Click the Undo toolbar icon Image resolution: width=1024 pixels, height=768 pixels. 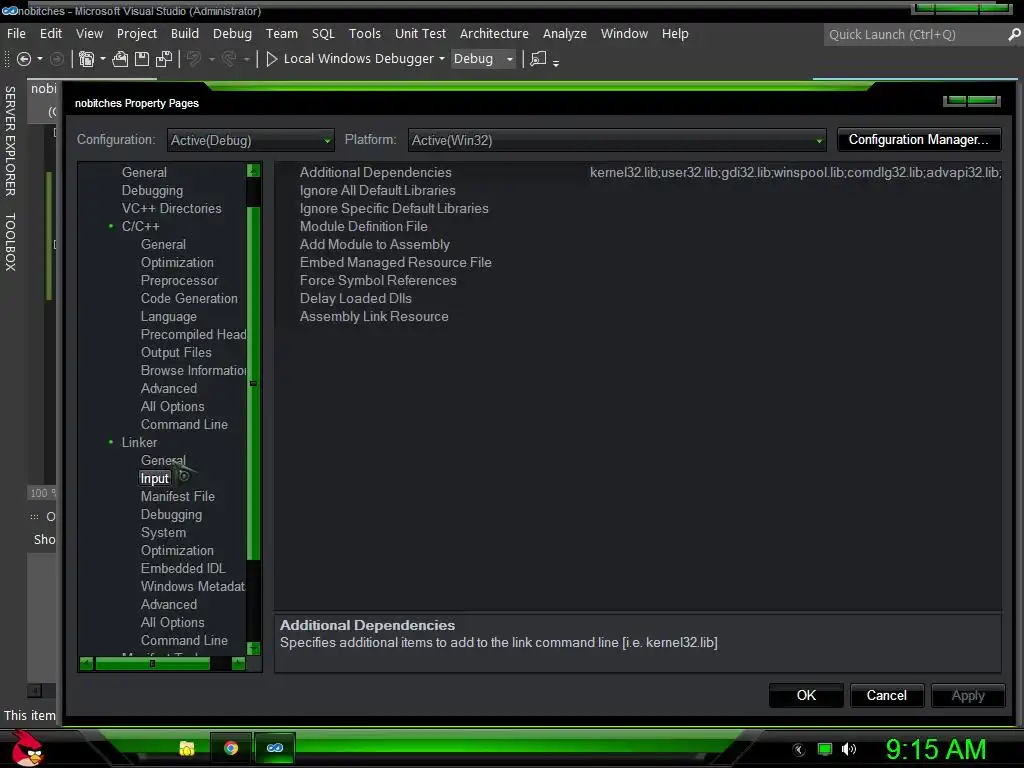pos(193,59)
